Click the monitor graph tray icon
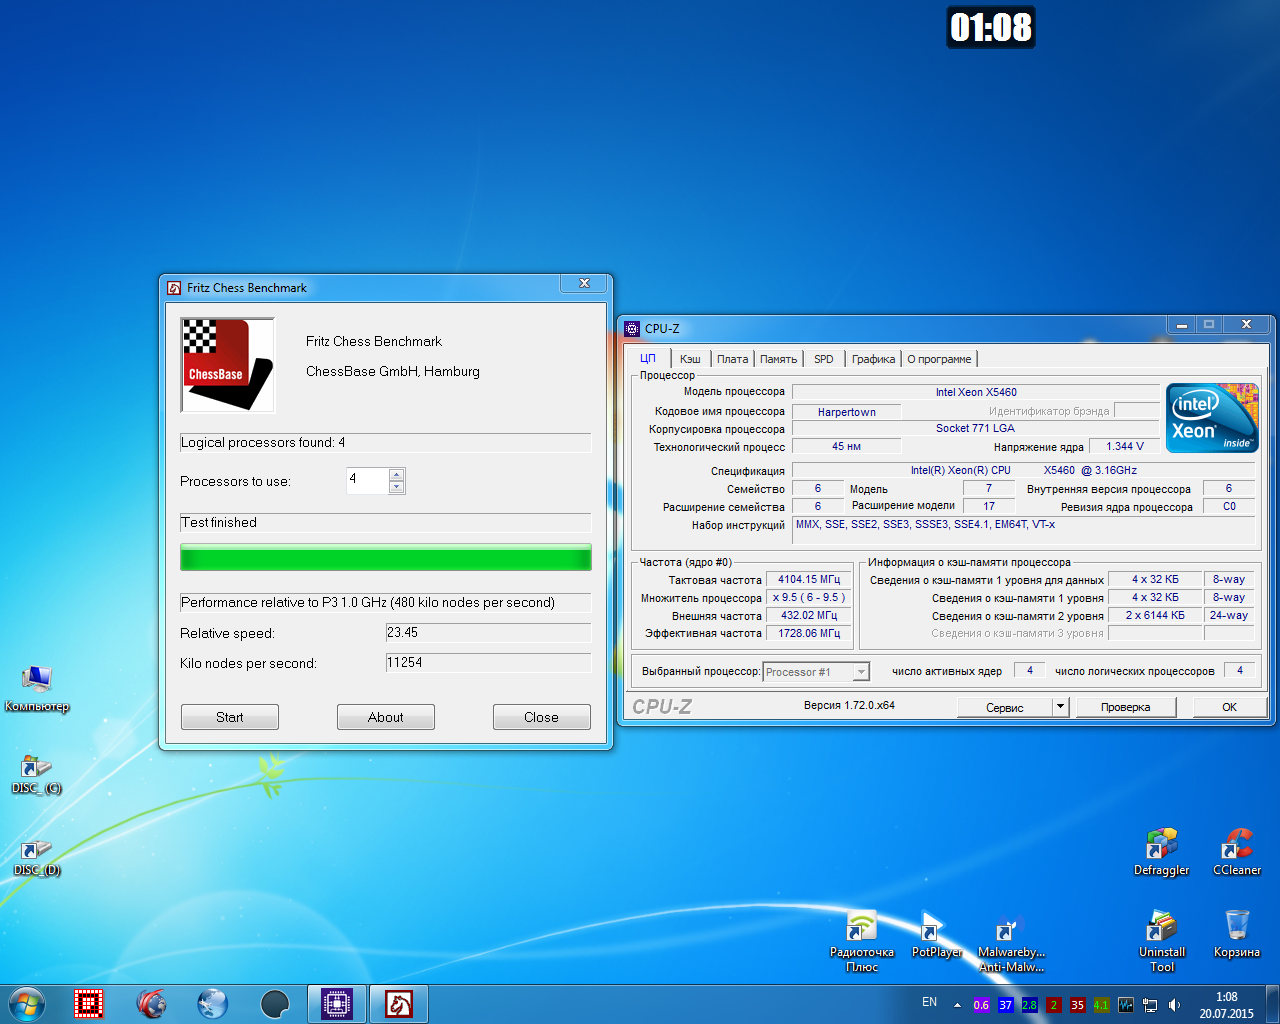Viewport: 1280px width, 1024px height. point(1126,1005)
